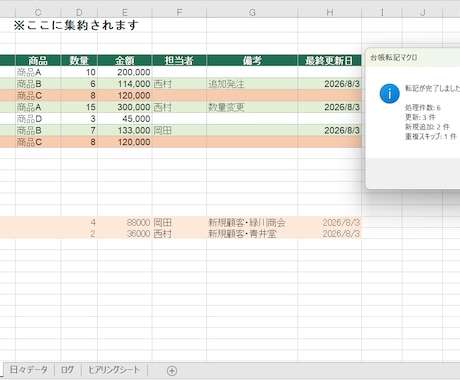460x380 pixels.
Task: Click the 処理件数: 6 line in dialog
Action: [x=423, y=108]
